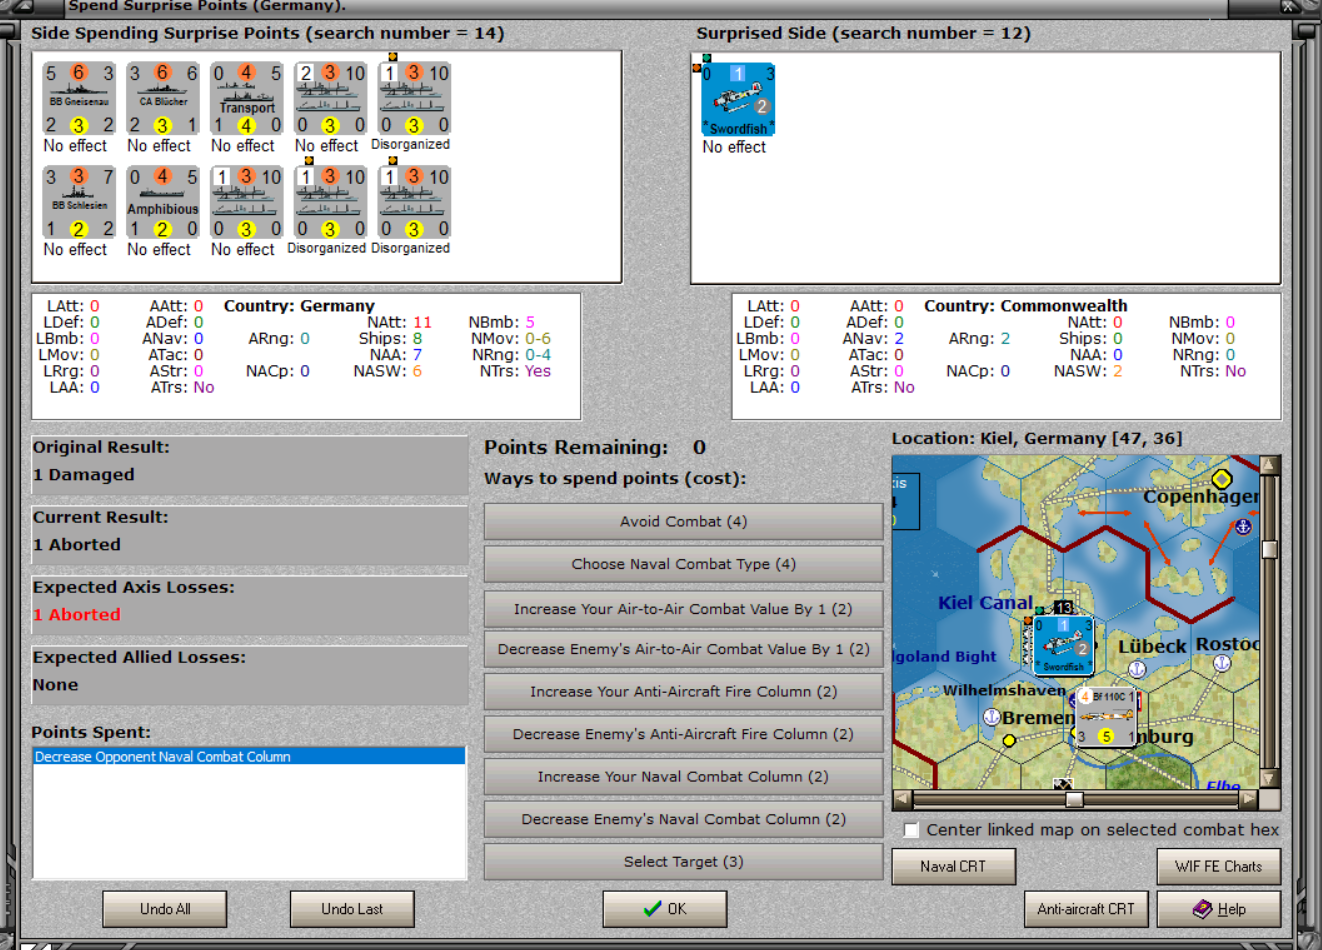
Task: Click the map scroll up arrow
Action: [x=1270, y=465]
